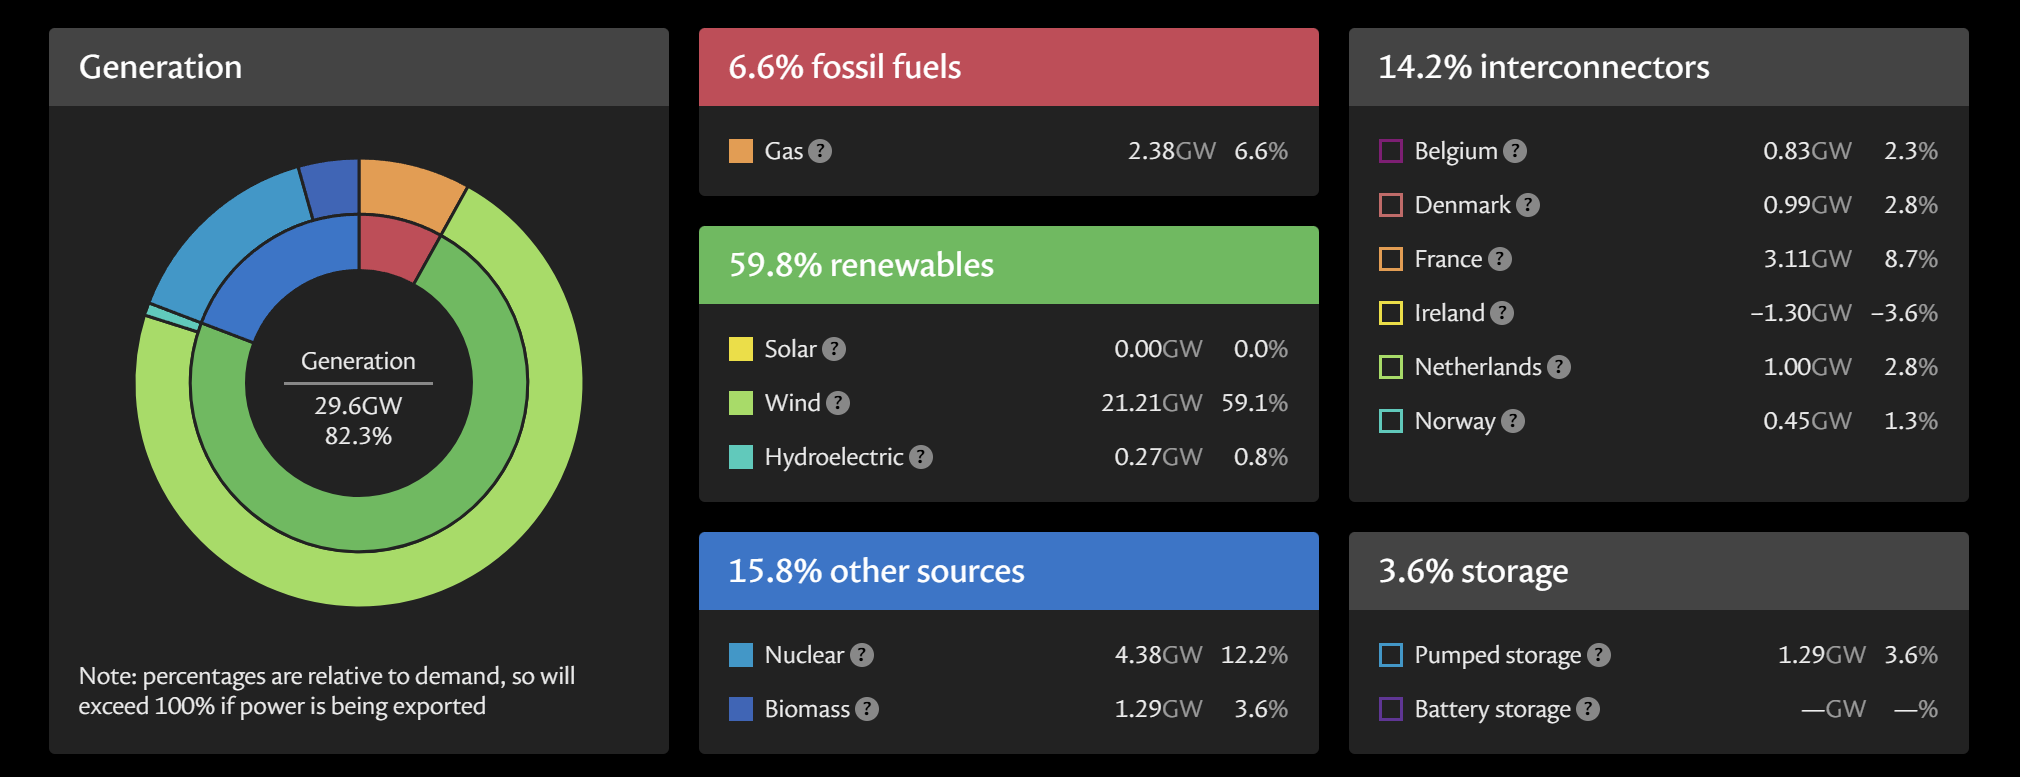The width and height of the screenshot is (2020, 777).
Task: Click the Netherlands help icon
Action: tap(1559, 367)
